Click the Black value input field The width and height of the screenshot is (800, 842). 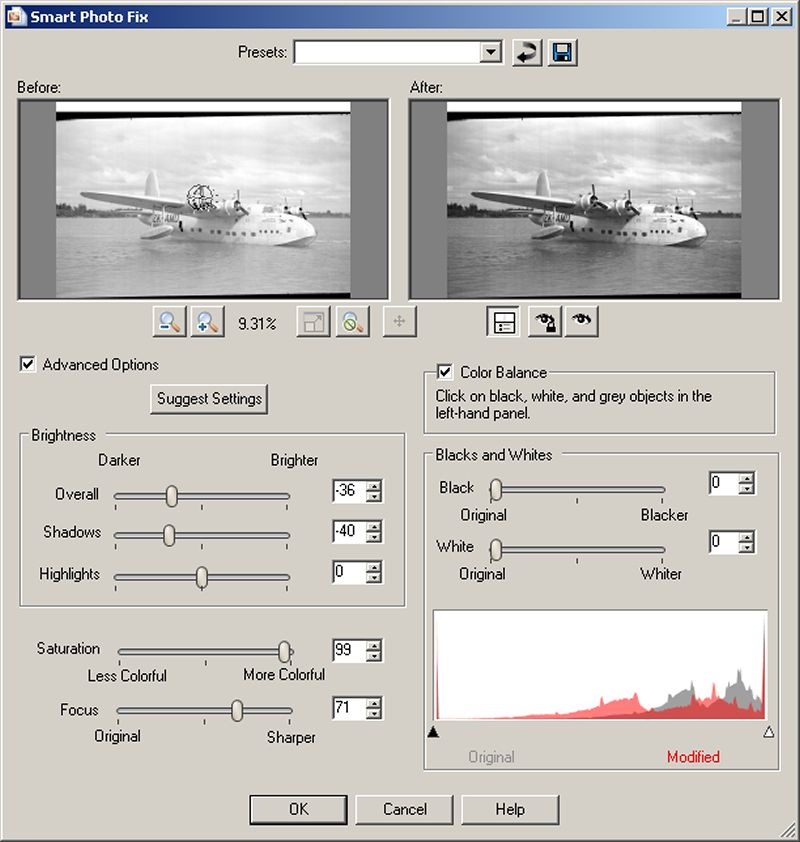click(724, 483)
